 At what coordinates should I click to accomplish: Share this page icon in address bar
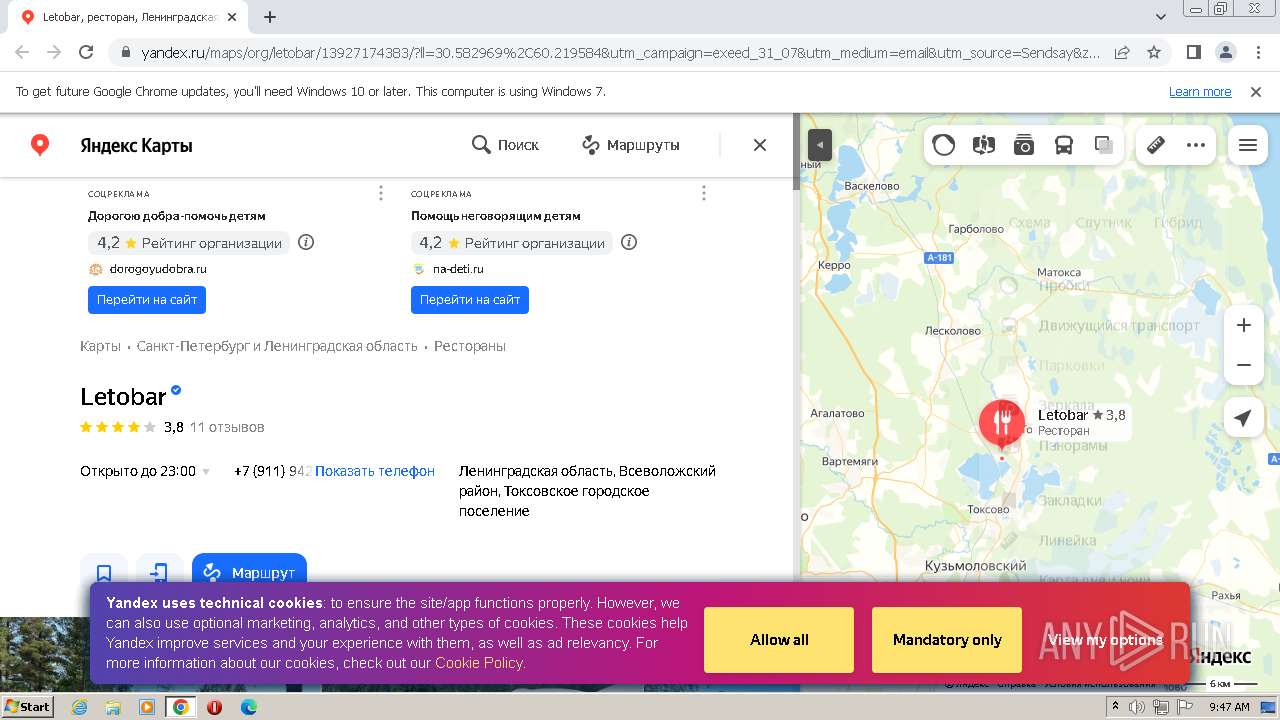click(x=1122, y=52)
